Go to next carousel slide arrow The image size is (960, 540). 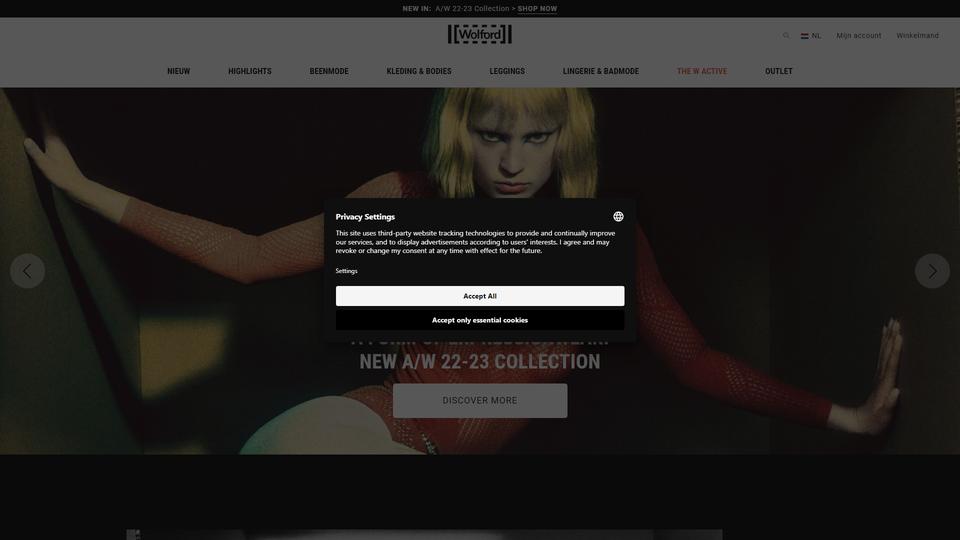tap(932, 271)
